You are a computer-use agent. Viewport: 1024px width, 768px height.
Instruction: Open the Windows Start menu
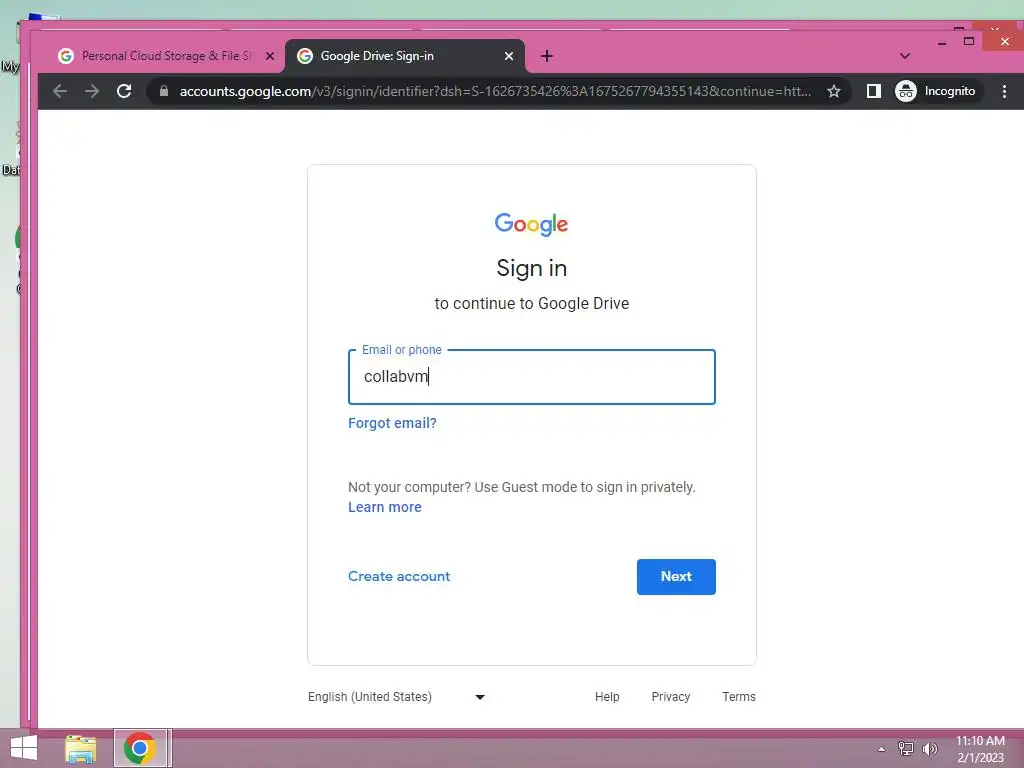pyautogui.click(x=24, y=749)
